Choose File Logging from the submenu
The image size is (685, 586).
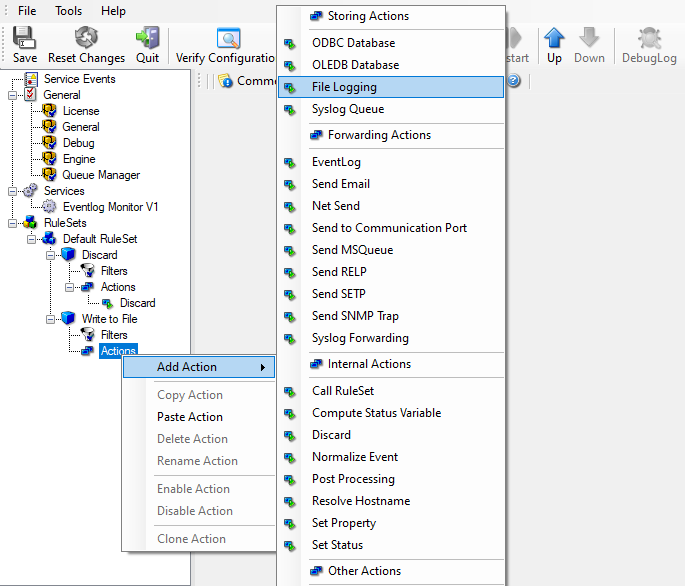344,87
